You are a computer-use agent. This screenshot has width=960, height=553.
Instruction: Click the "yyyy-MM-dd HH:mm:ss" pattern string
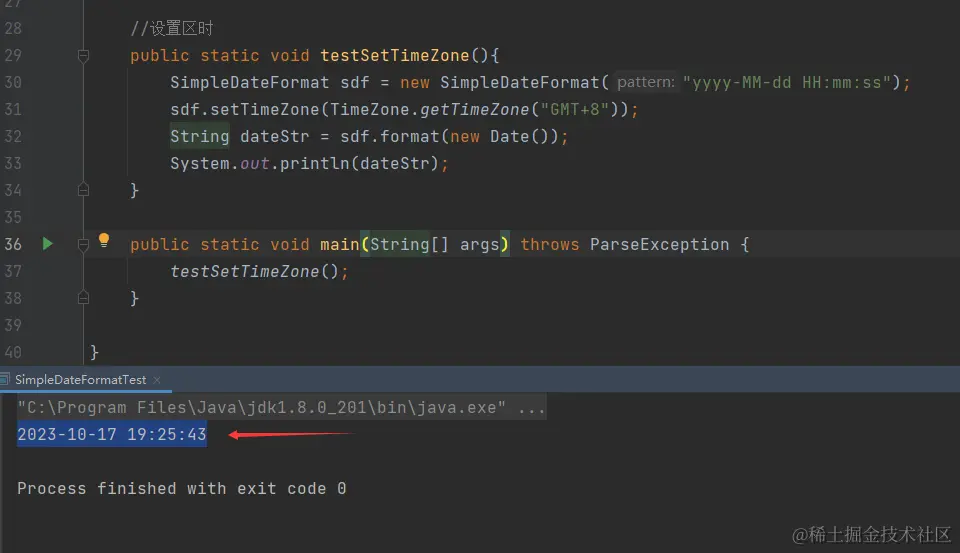[787, 83]
